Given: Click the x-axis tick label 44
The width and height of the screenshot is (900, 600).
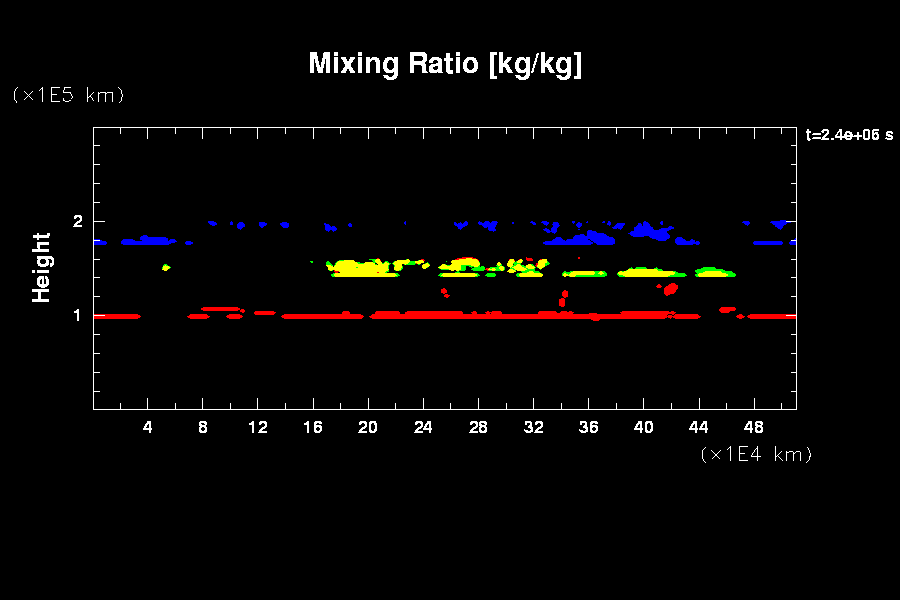Looking at the screenshot, I should pyautogui.click(x=699, y=428).
